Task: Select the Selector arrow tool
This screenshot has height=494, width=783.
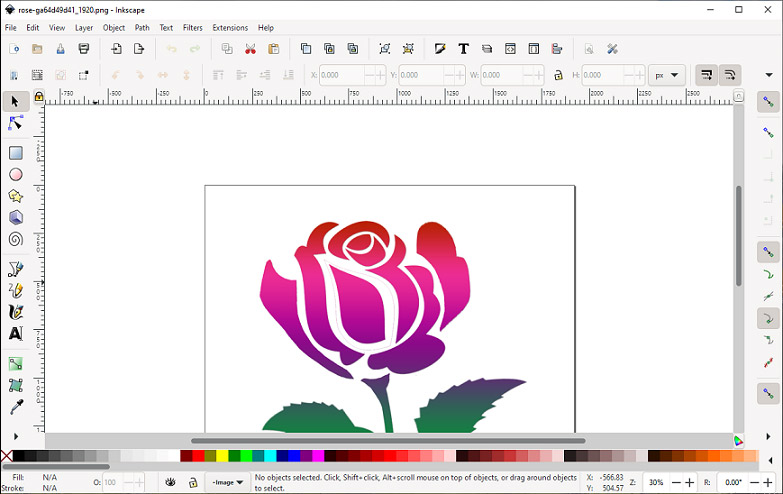Action: point(15,101)
